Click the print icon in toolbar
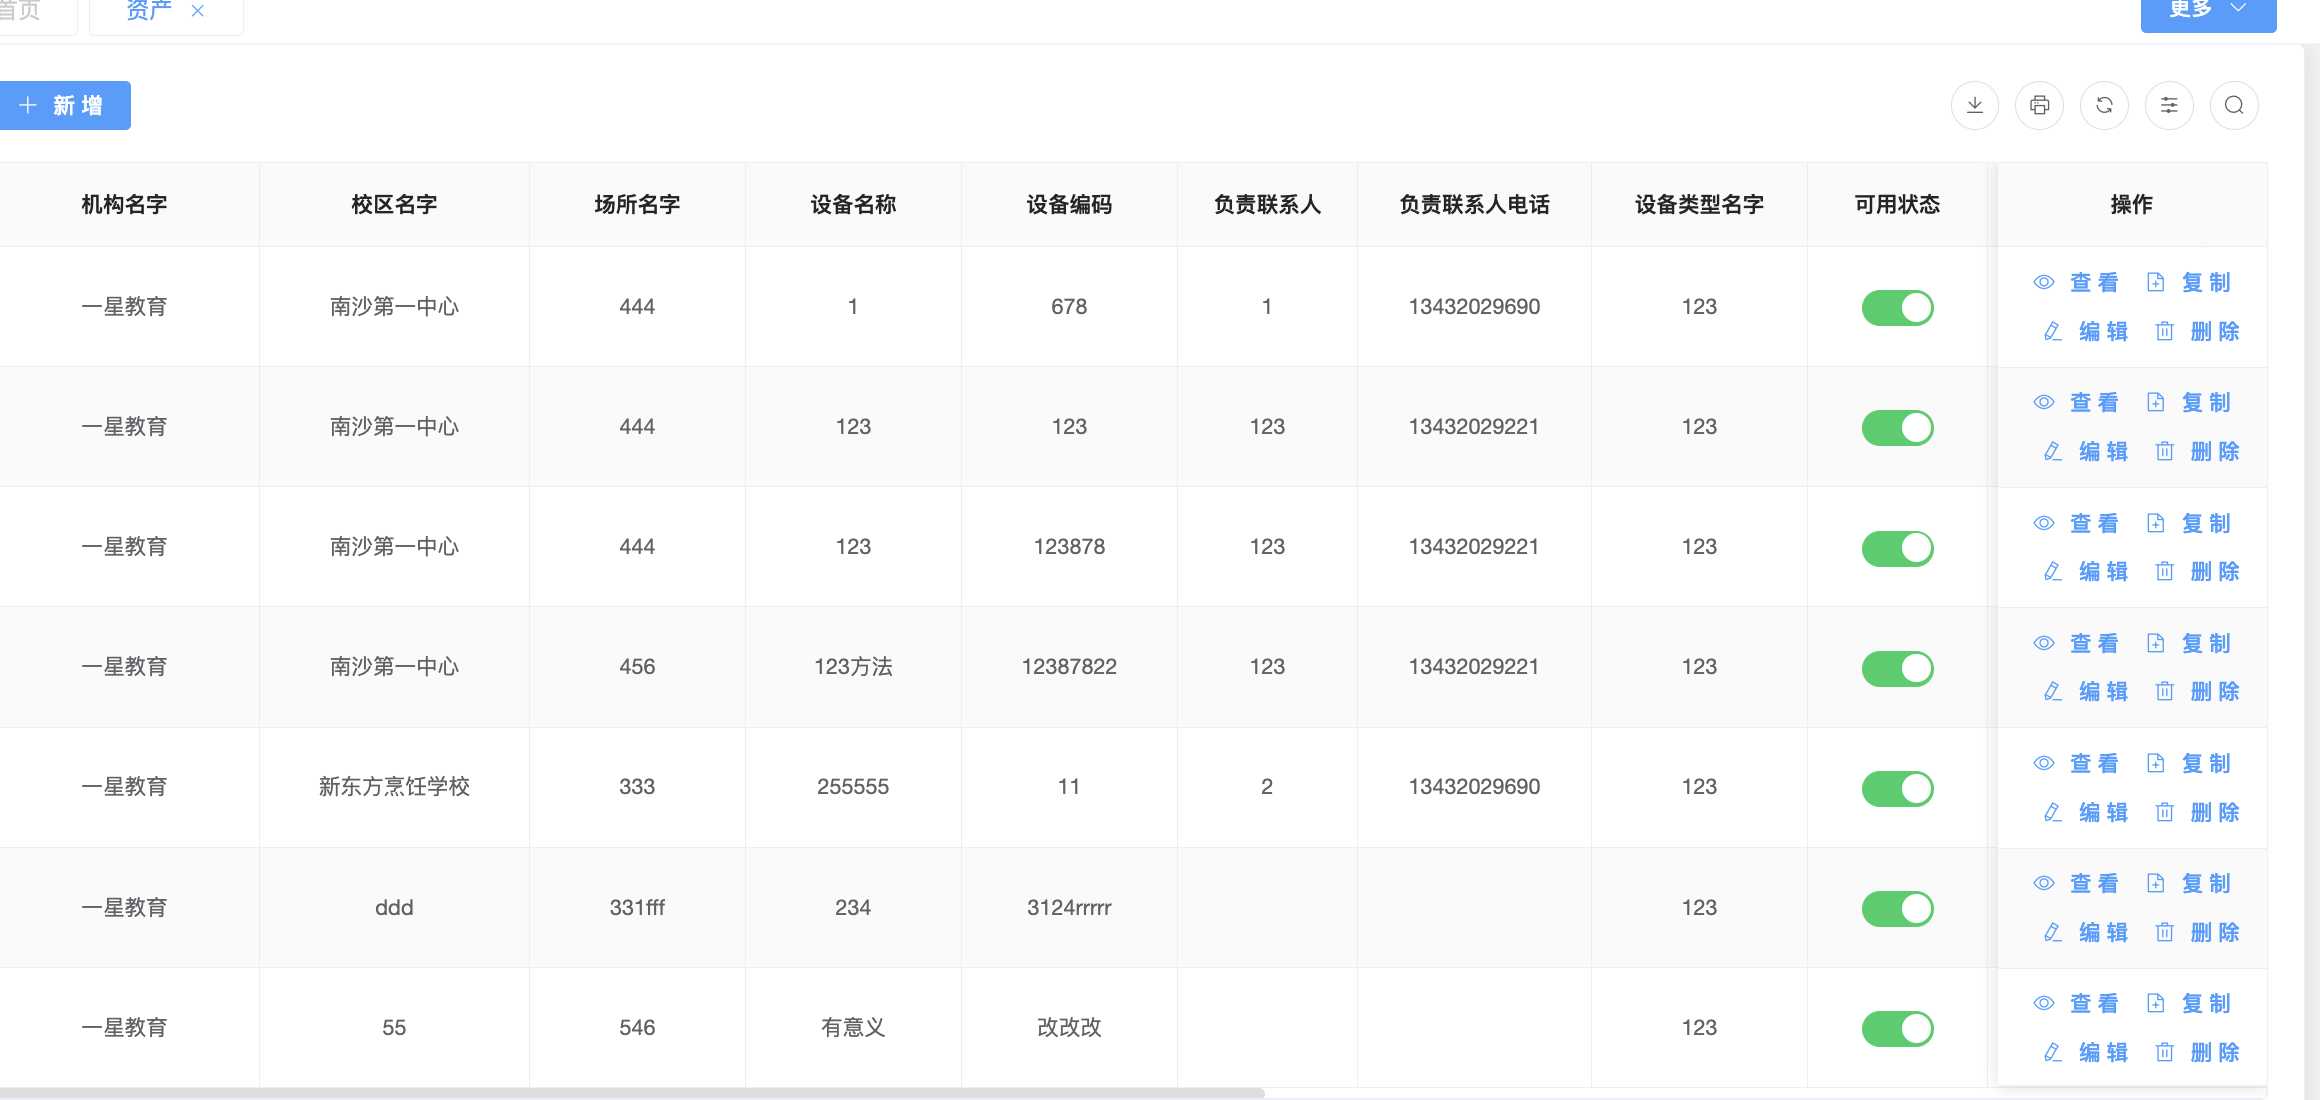This screenshot has height=1100, width=2320. (2040, 105)
